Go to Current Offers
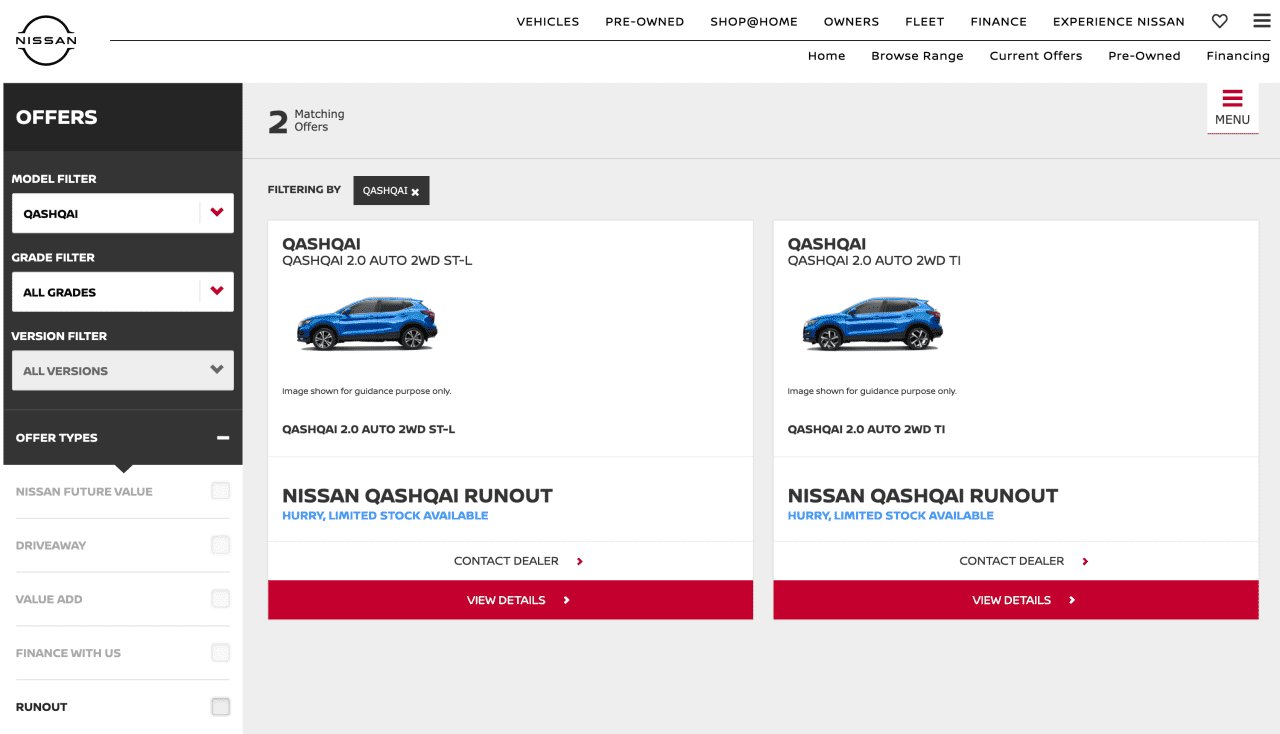The image size is (1280, 734). (x=1036, y=56)
